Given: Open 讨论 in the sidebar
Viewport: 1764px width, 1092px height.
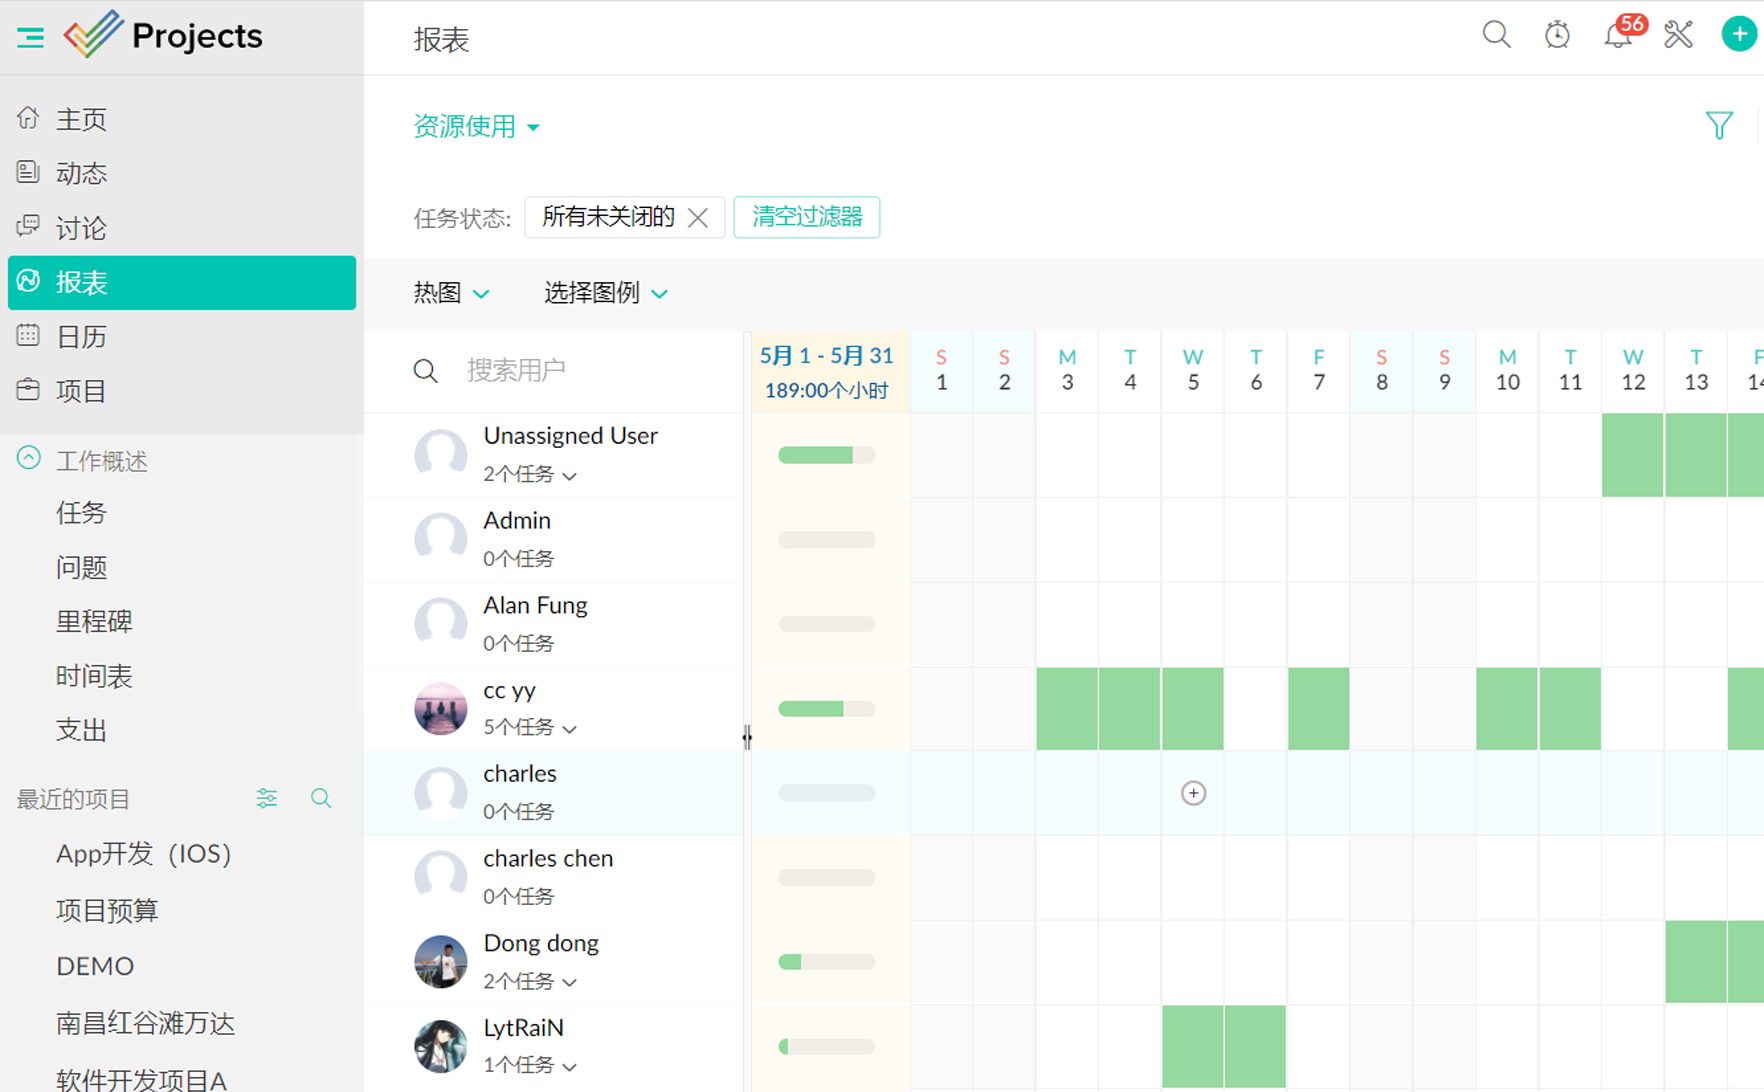Looking at the screenshot, I should tap(81, 228).
